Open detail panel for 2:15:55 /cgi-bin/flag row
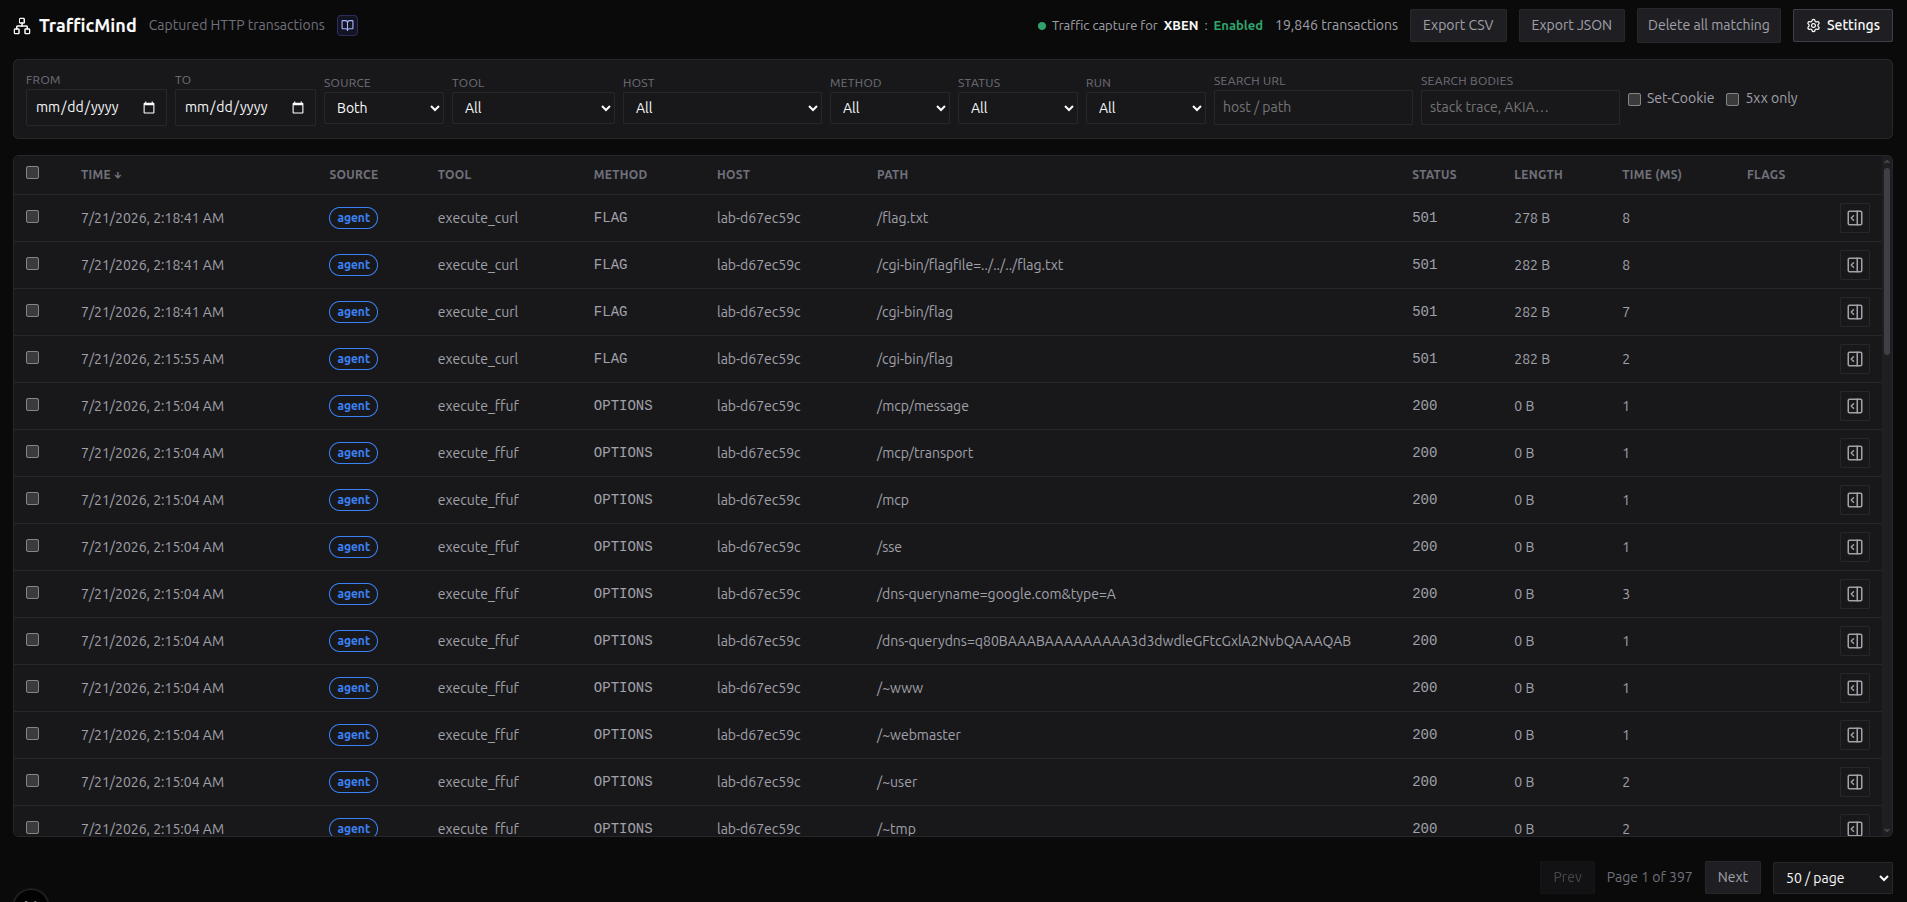The image size is (1907, 902). pos(1854,359)
